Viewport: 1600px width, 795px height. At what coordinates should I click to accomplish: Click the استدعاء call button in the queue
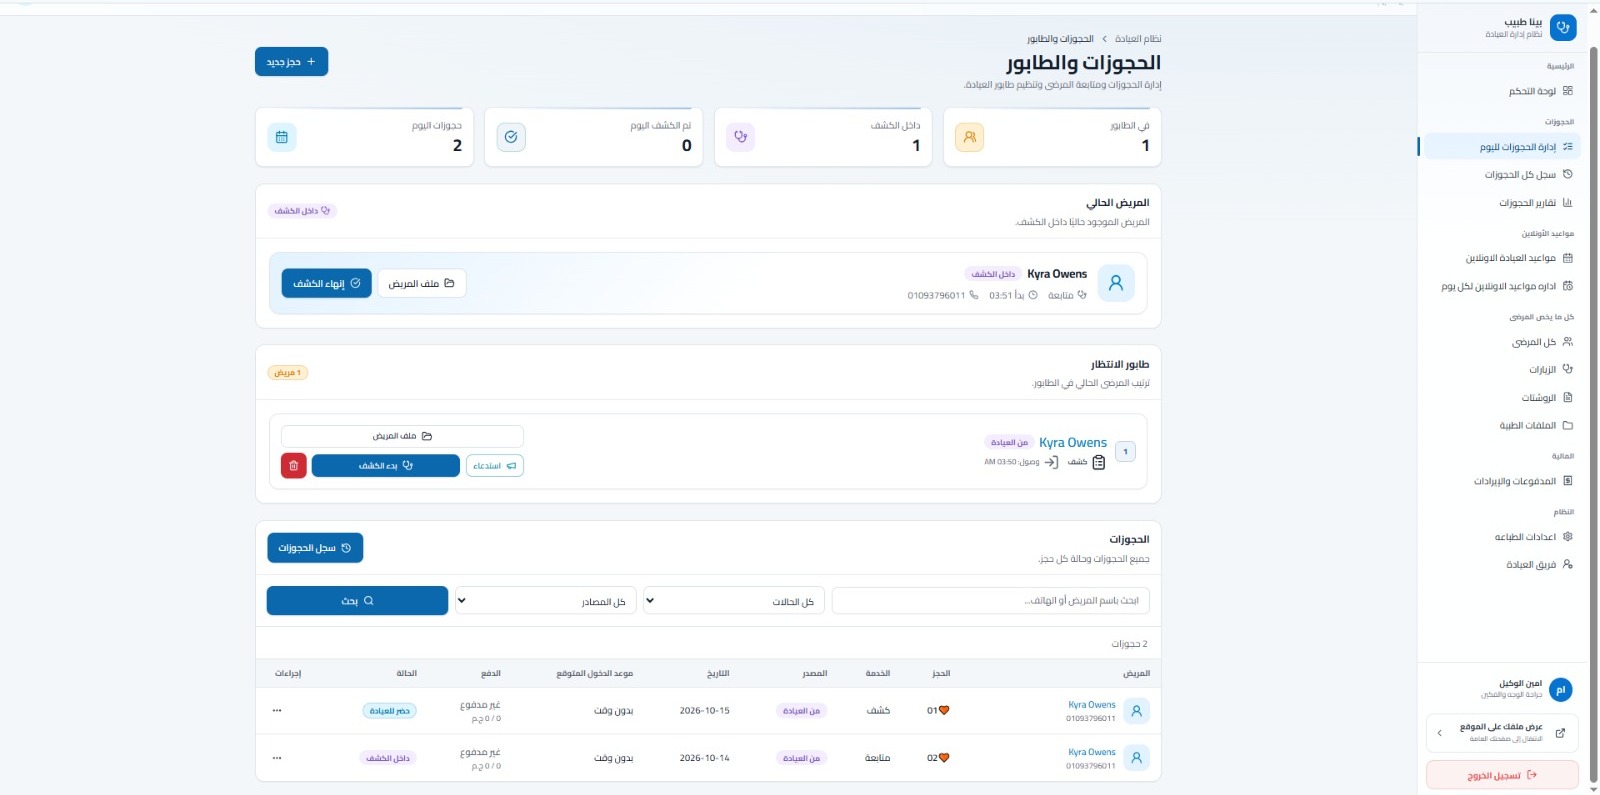(x=495, y=466)
